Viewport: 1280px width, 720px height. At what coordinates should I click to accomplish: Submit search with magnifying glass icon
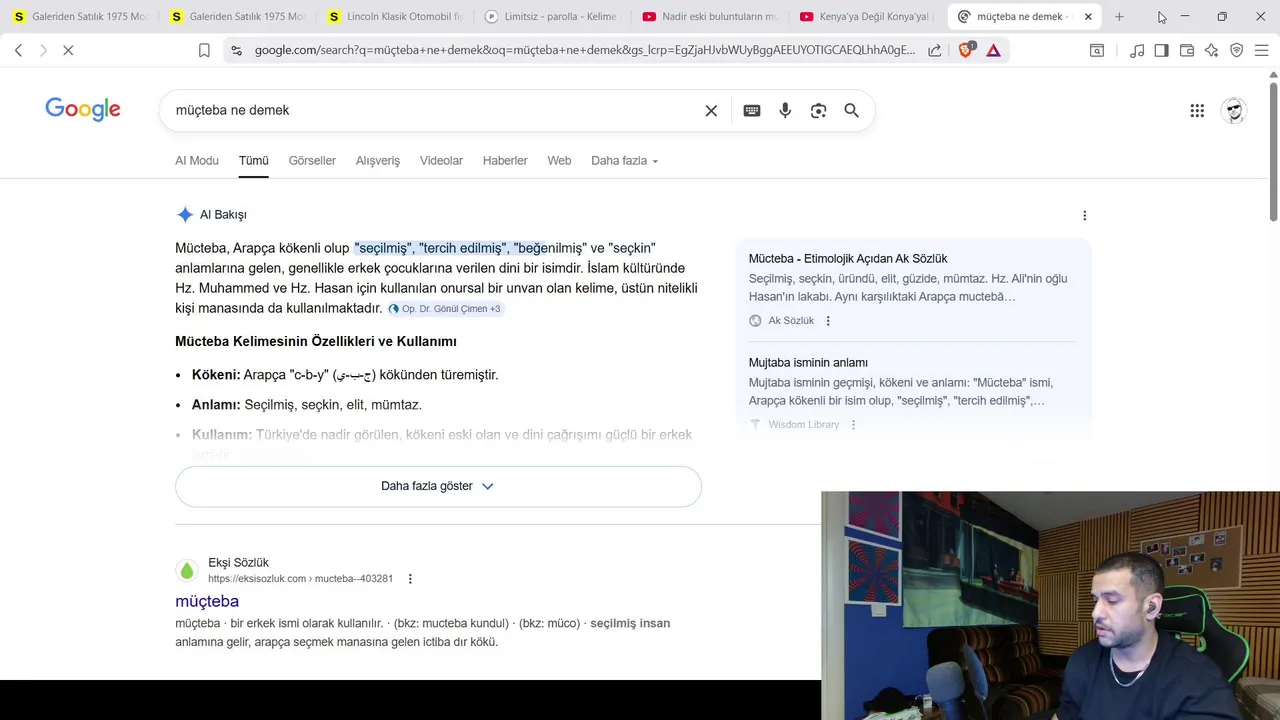tap(851, 110)
